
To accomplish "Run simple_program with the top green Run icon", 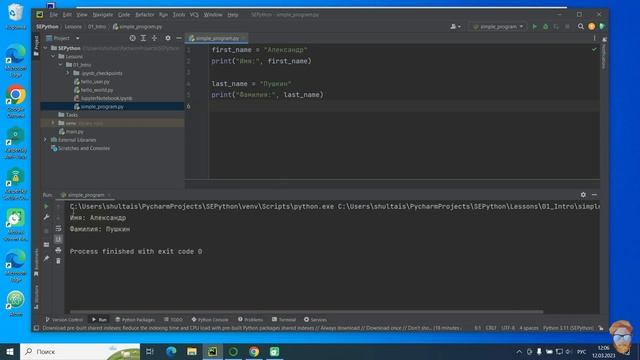I will click(535, 27).
